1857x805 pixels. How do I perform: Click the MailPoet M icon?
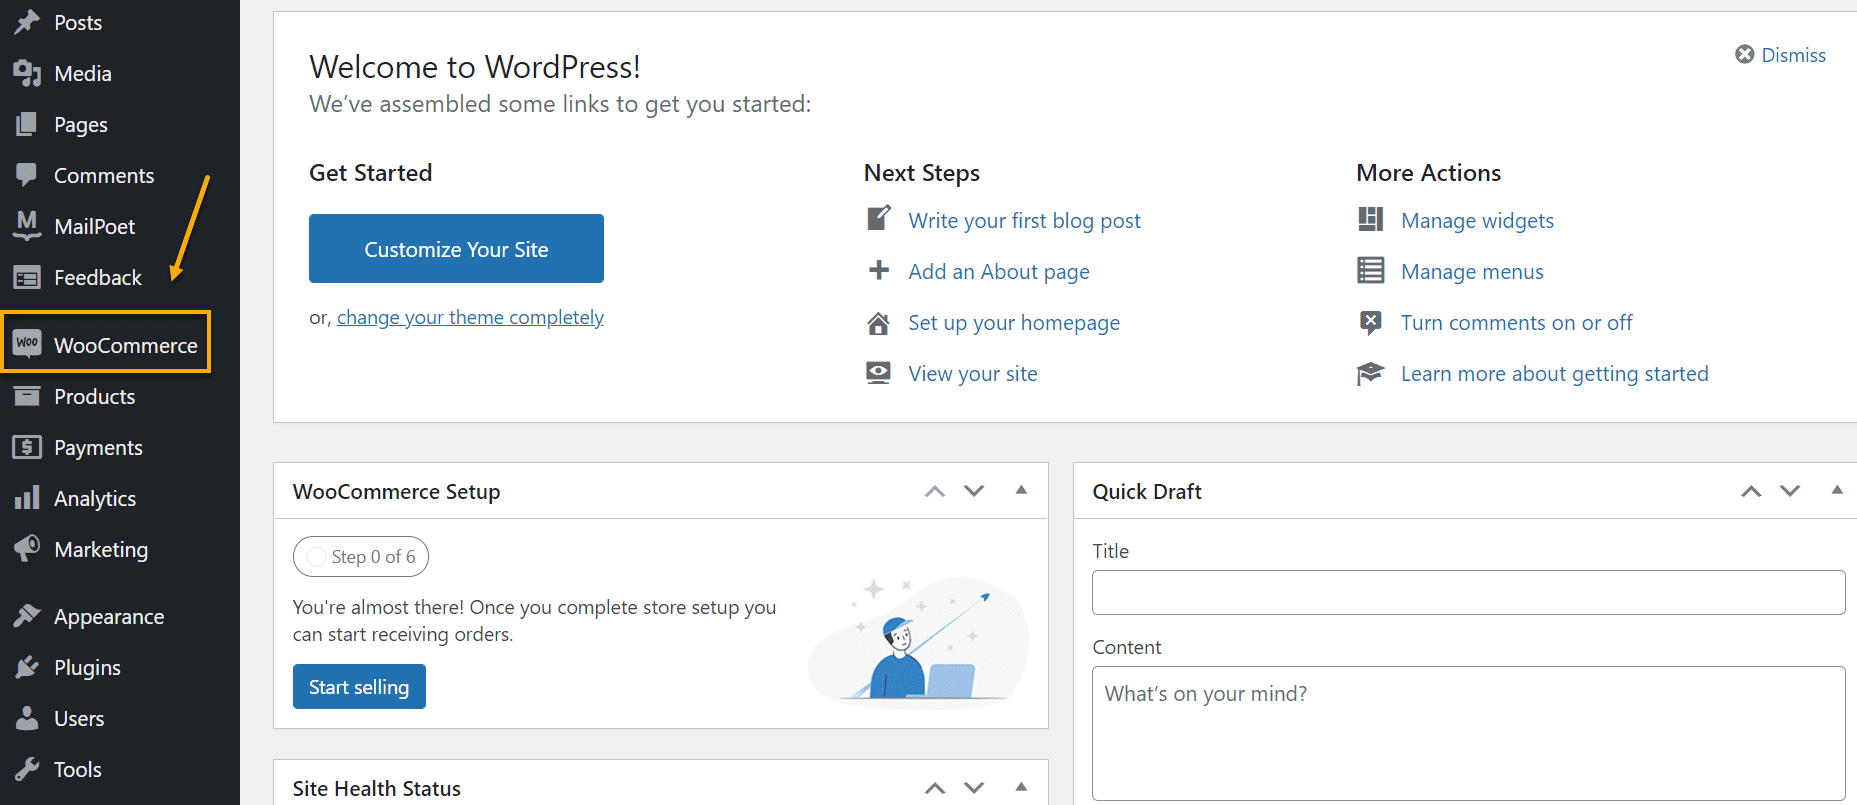point(27,225)
